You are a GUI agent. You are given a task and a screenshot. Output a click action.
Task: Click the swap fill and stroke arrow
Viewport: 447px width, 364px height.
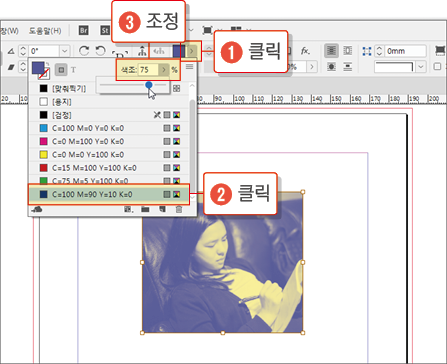coord(47,63)
